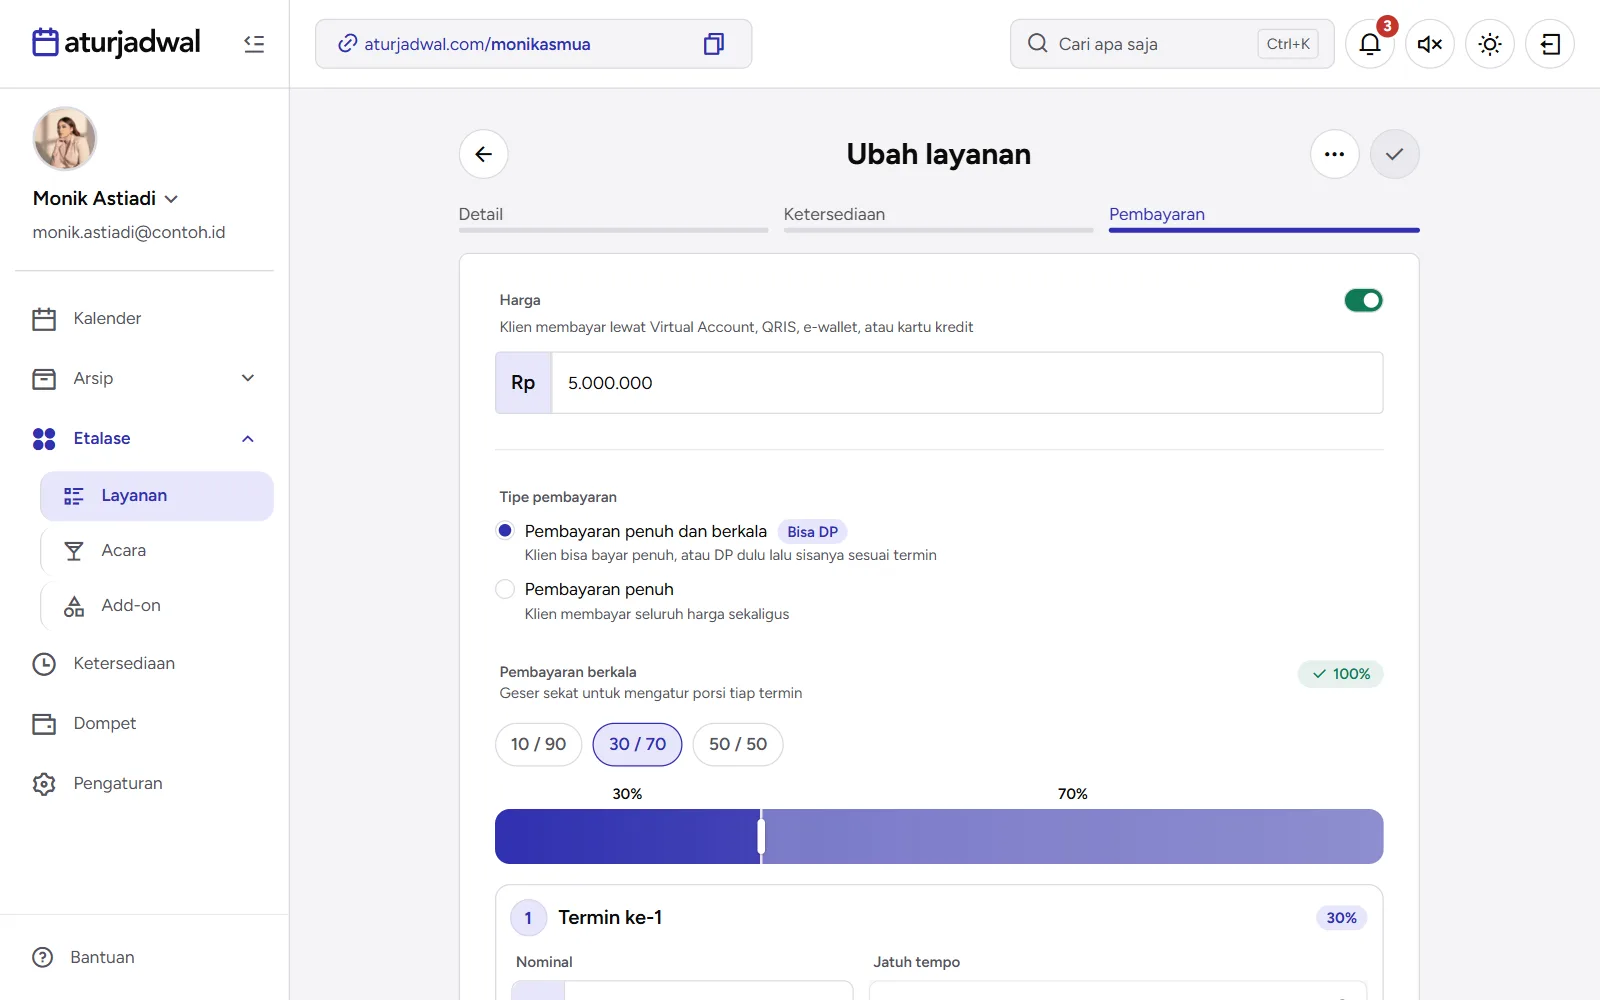This screenshot has height=1000, width=1600.
Task: Expand the Arsip submenu chevron
Action: tap(248, 378)
